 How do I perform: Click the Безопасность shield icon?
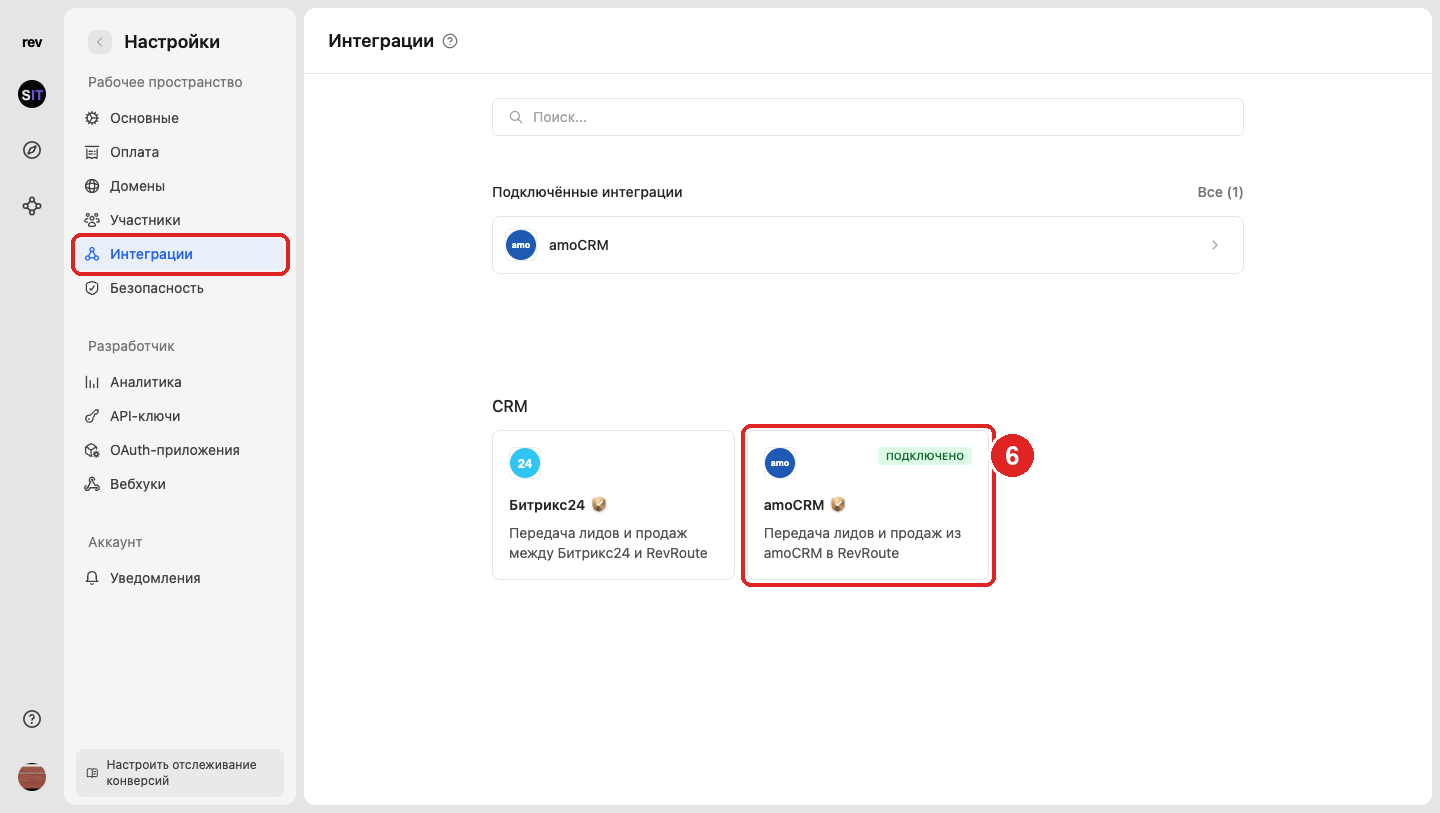pos(92,288)
